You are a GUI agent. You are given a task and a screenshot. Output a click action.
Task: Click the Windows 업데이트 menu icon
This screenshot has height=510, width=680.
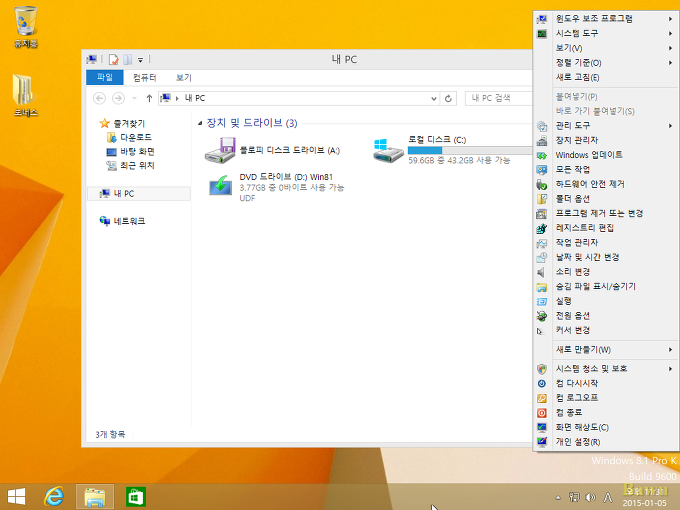coord(542,155)
